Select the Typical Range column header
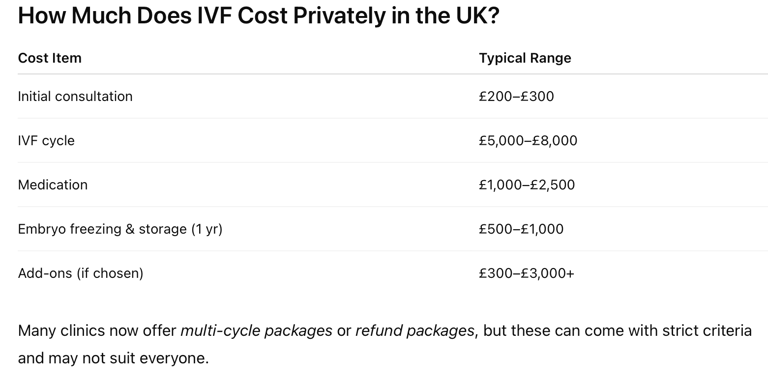 click(x=525, y=58)
